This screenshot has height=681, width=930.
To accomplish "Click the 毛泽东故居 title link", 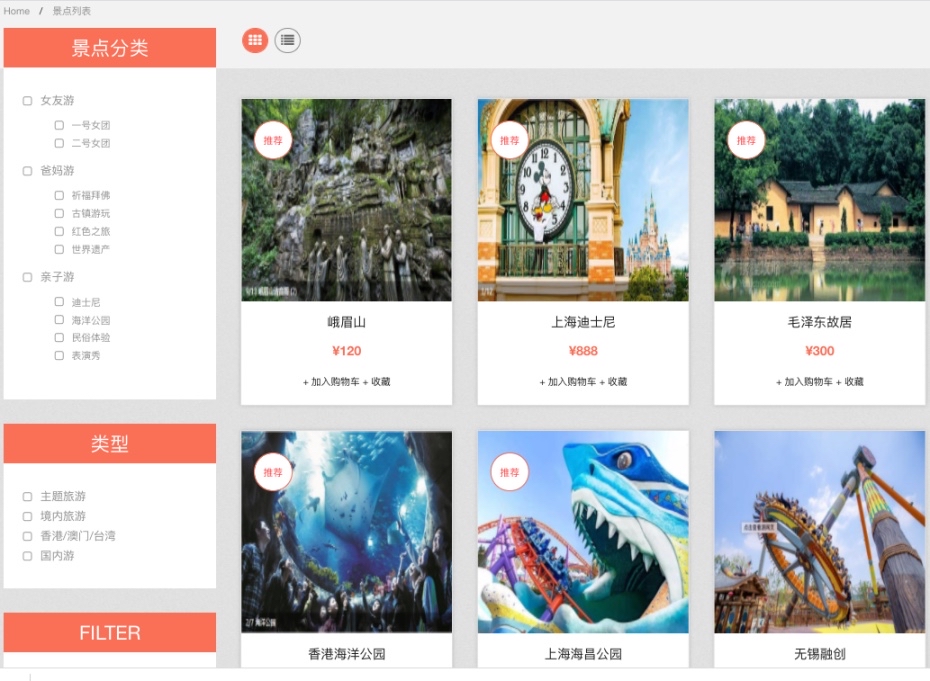I will [x=820, y=322].
